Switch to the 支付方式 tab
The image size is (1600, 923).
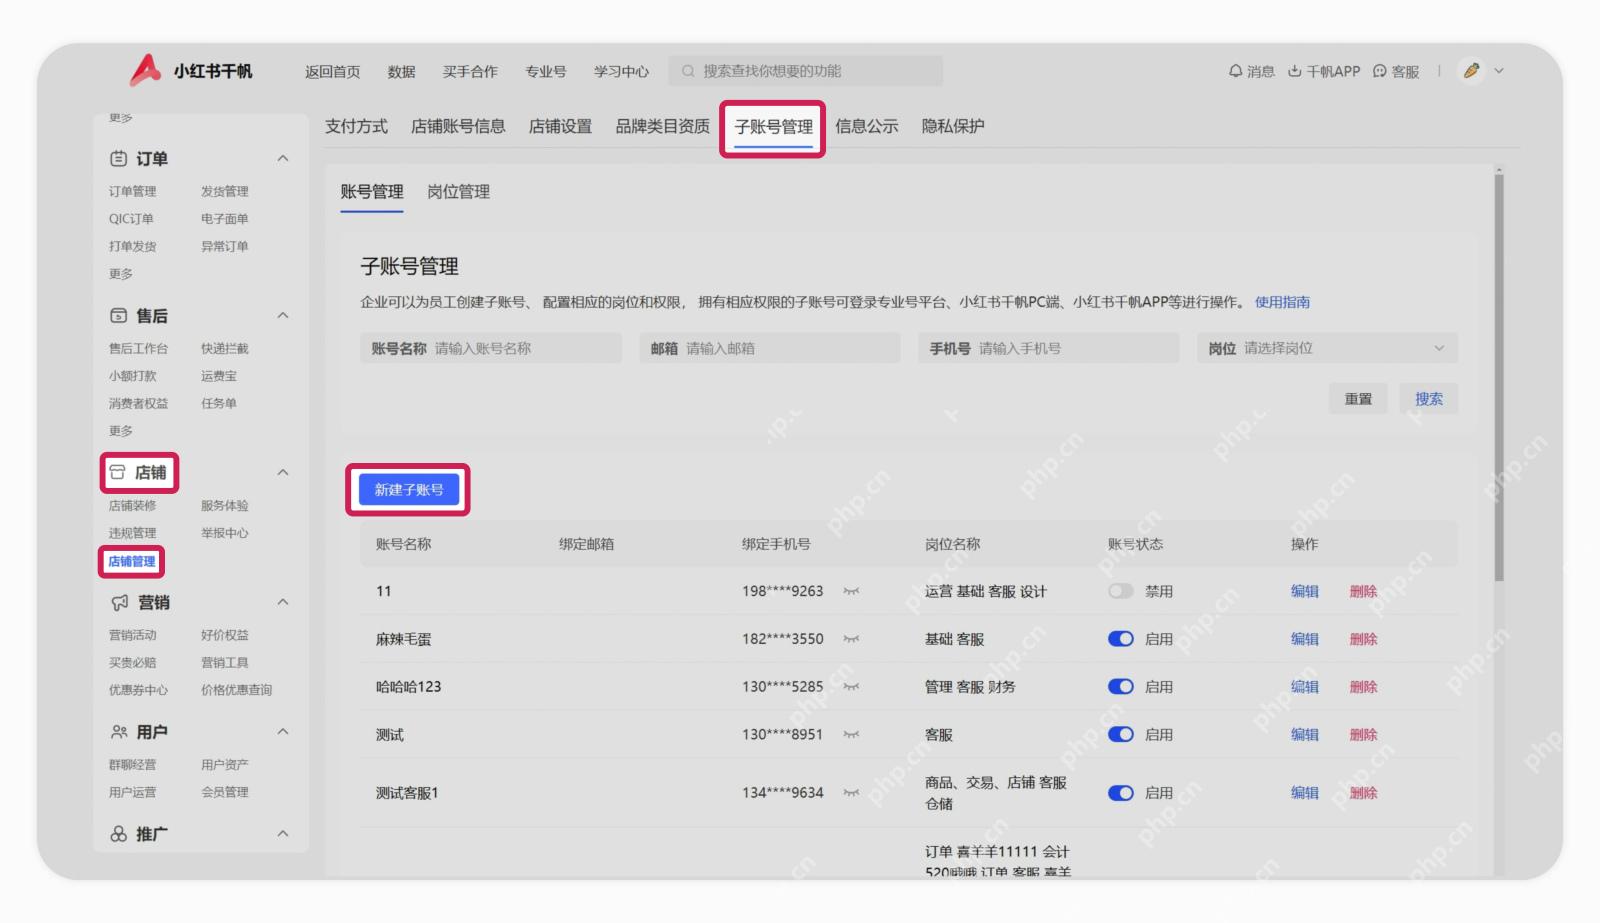pos(356,126)
